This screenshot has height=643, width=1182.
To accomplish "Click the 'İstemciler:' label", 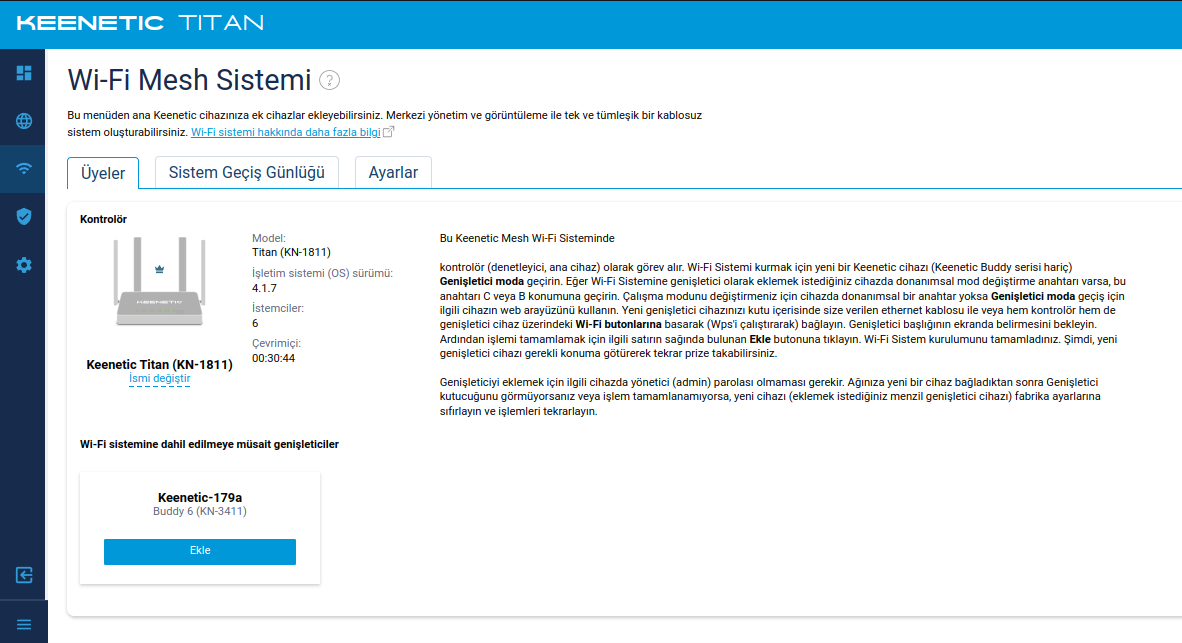I will click(278, 308).
